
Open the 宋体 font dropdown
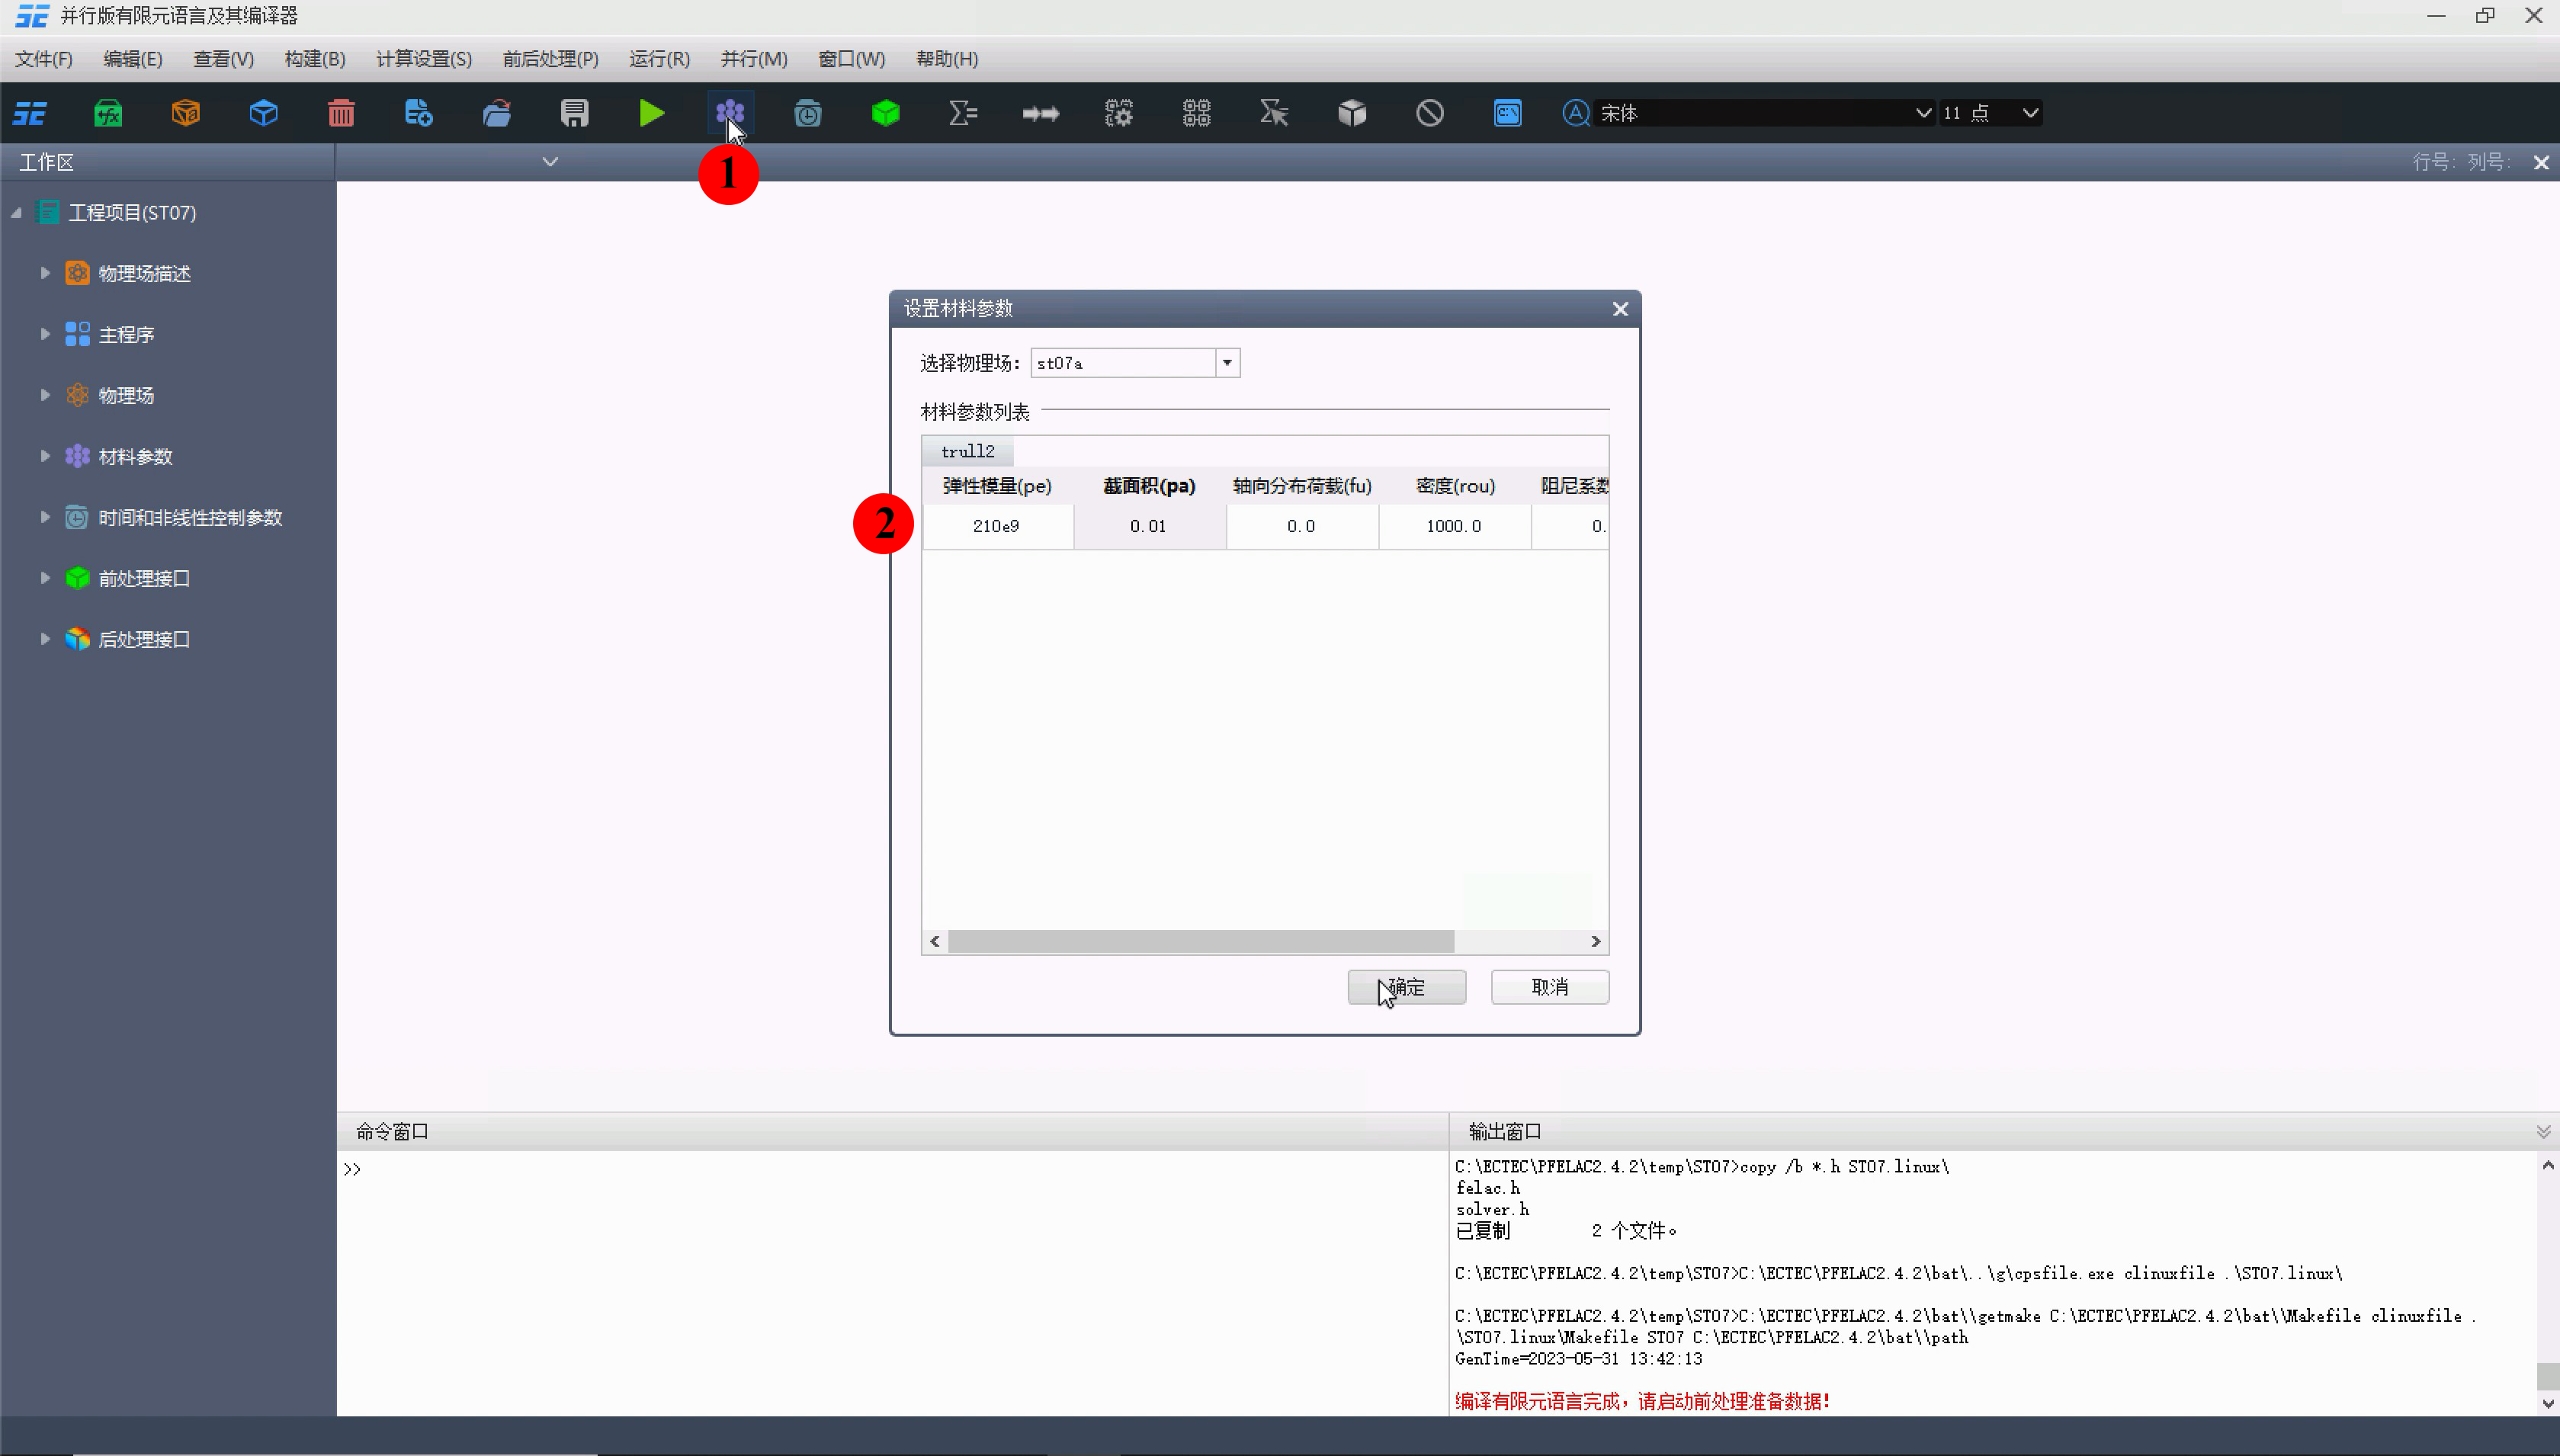tap(1922, 113)
